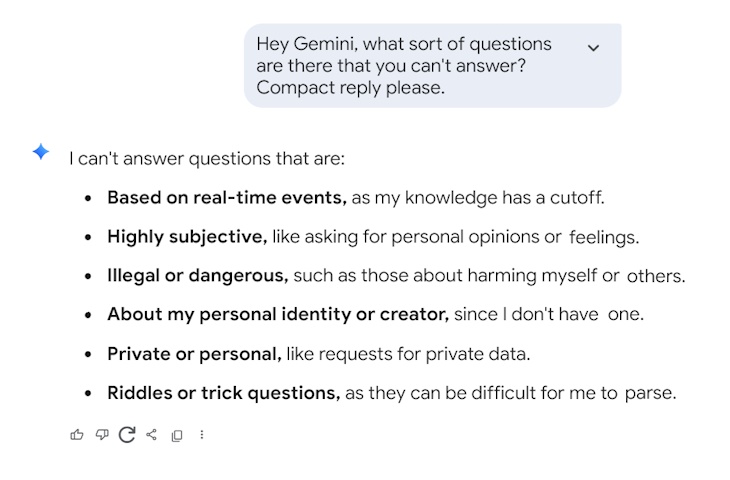This screenshot has height=480, width=730.
Task: Click the bold "Highly subjective," text
Action: click(187, 237)
